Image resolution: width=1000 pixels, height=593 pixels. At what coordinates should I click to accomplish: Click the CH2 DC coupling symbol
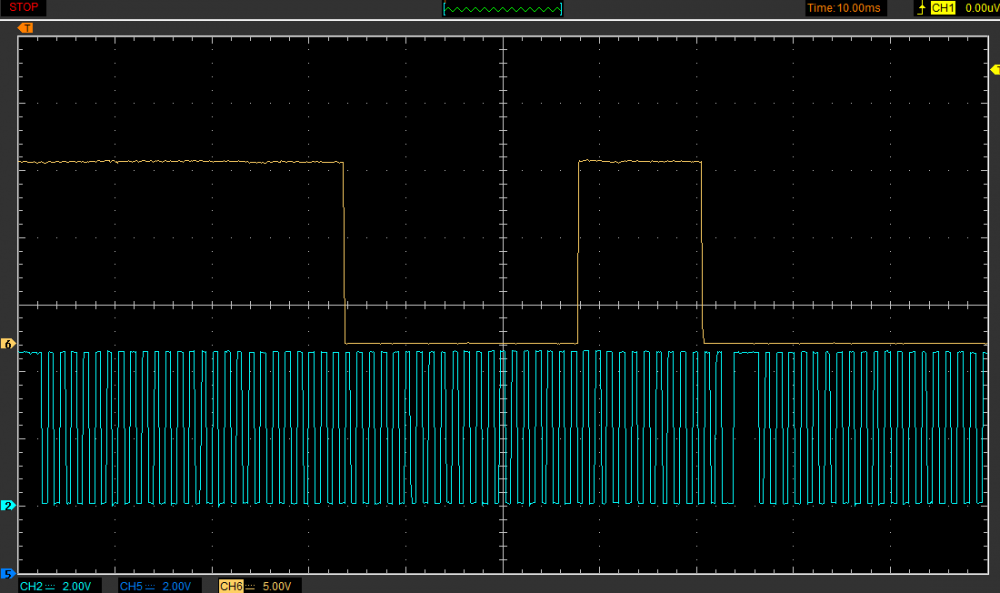click(x=50, y=585)
